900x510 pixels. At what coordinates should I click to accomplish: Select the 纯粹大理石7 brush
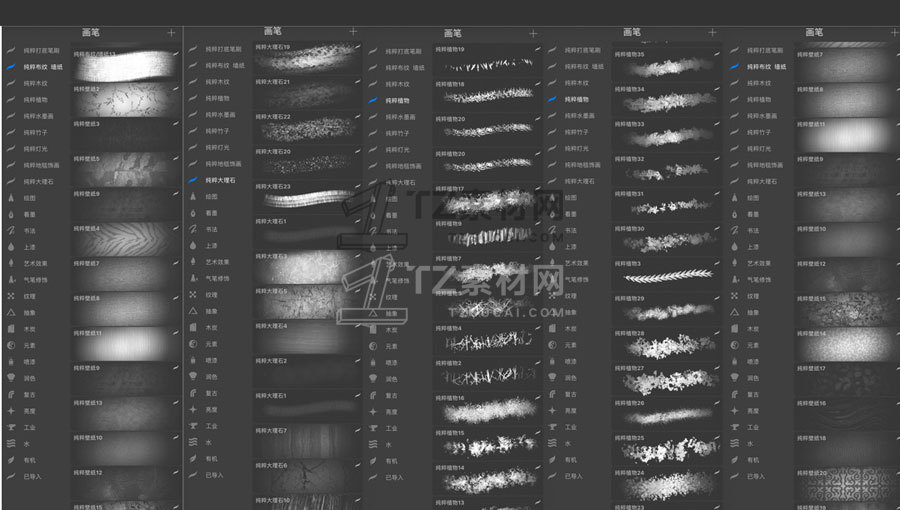(x=308, y=442)
